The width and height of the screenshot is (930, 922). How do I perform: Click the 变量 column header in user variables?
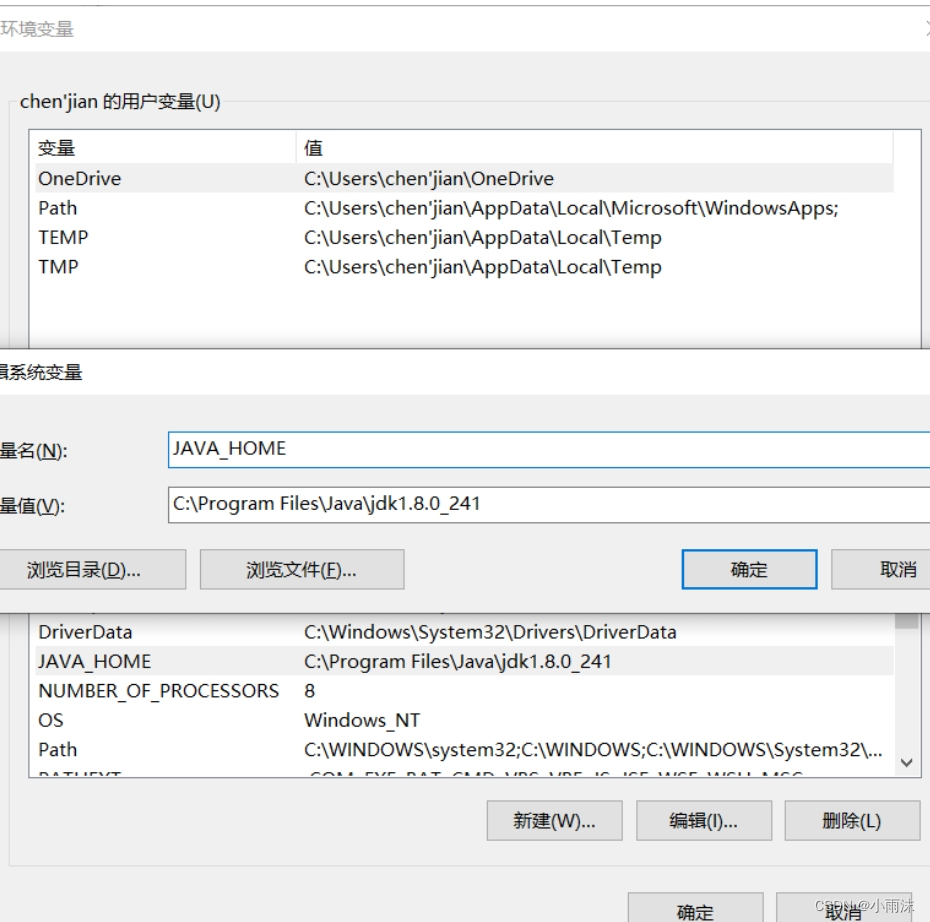coord(165,148)
